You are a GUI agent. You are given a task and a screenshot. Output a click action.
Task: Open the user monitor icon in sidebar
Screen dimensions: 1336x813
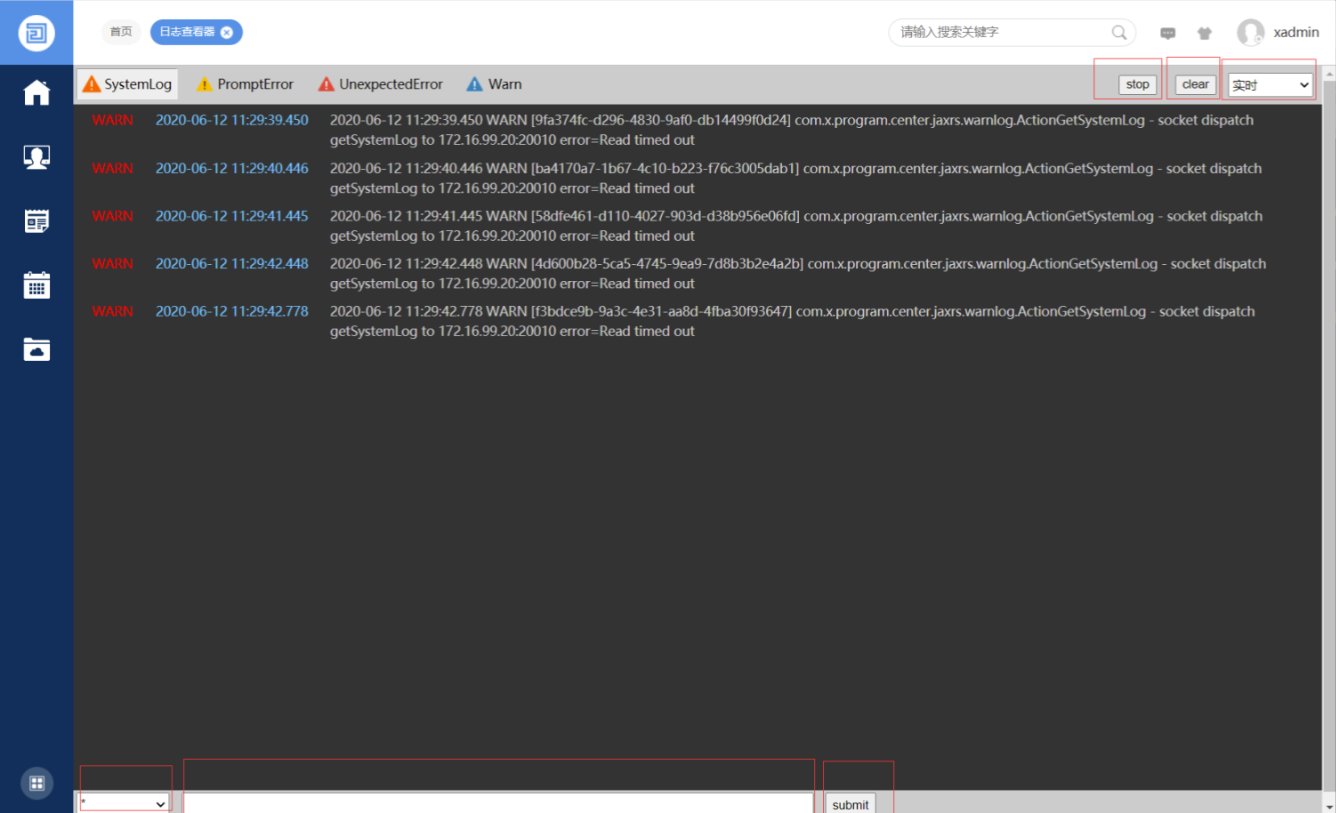tap(37, 157)
